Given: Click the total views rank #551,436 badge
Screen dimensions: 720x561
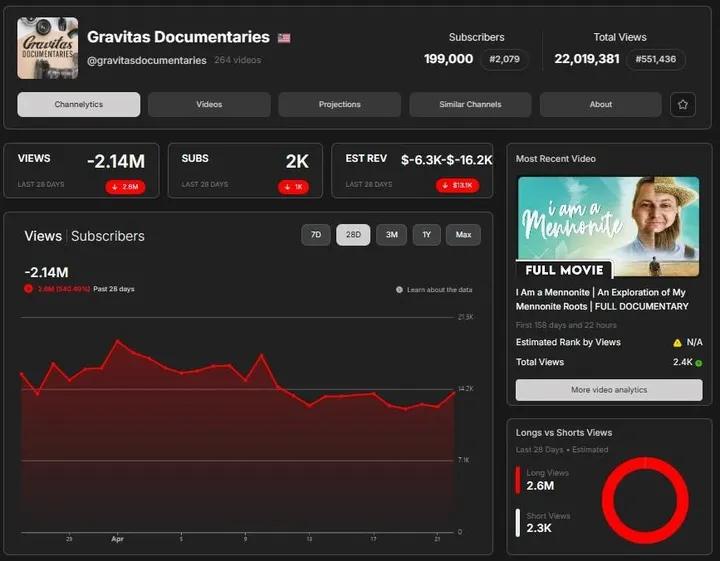Looking at the screenshot, I should pos(655,59).
